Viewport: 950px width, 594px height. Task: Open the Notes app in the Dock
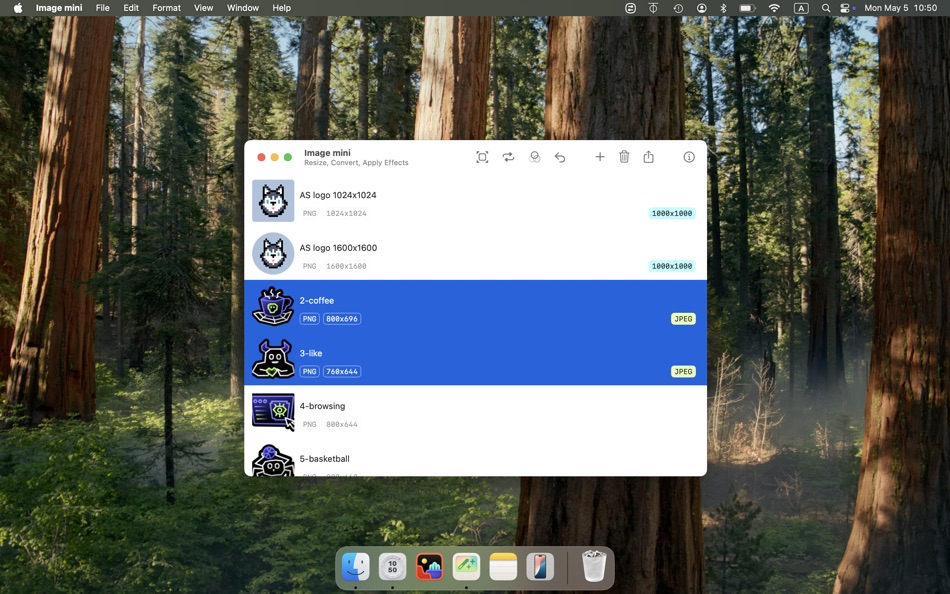point(503,567)
